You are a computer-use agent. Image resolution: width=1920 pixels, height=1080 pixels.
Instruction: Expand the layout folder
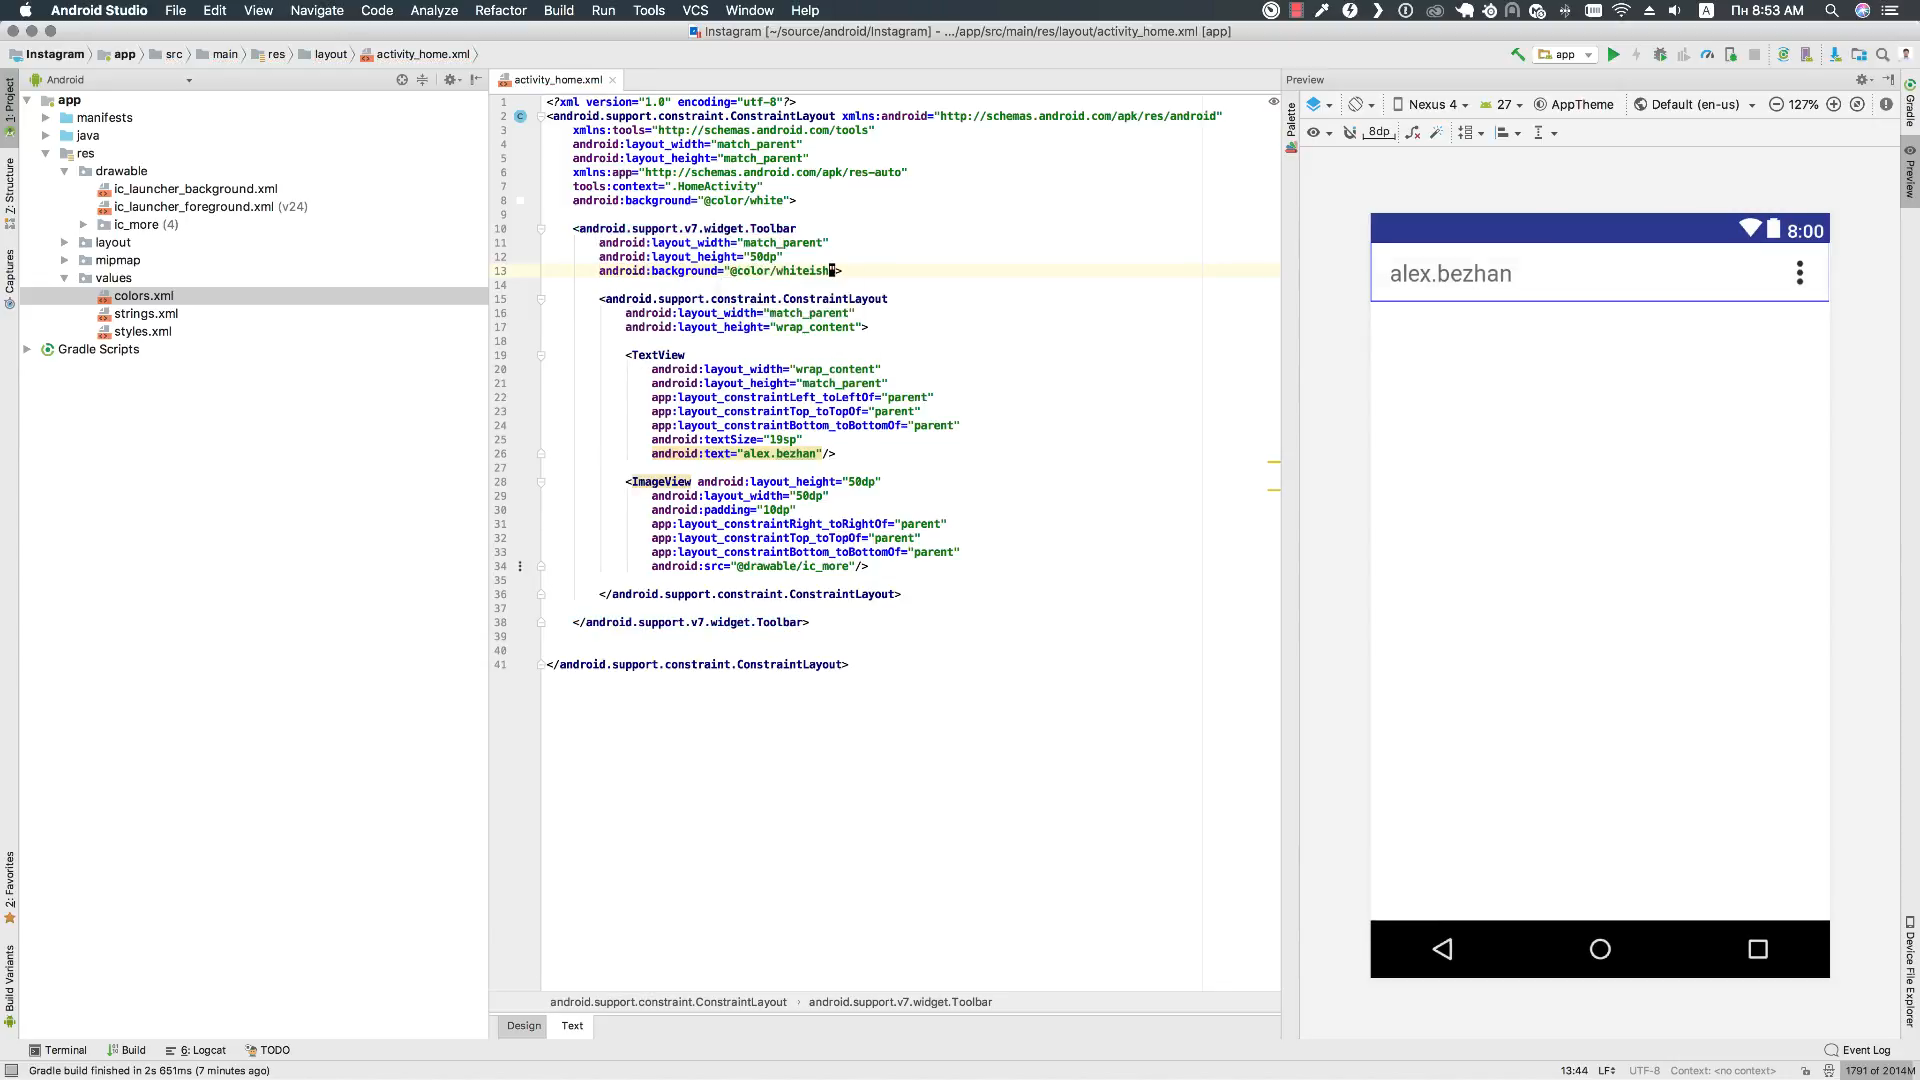[x=64, y=243]
